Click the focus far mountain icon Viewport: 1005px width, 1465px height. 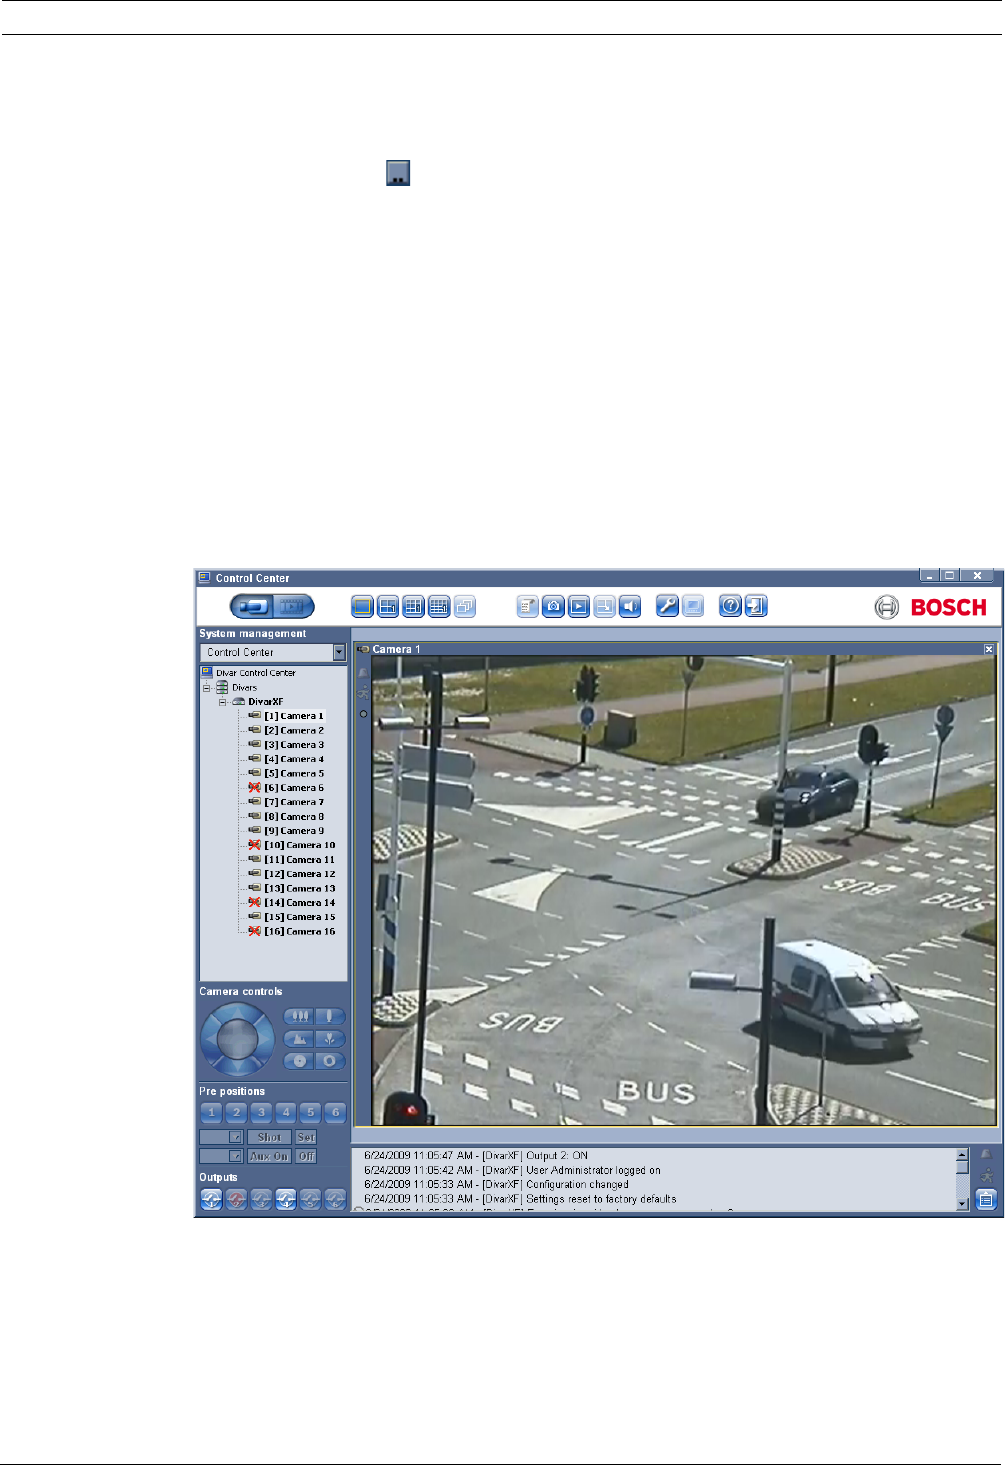pos(299,1039)
